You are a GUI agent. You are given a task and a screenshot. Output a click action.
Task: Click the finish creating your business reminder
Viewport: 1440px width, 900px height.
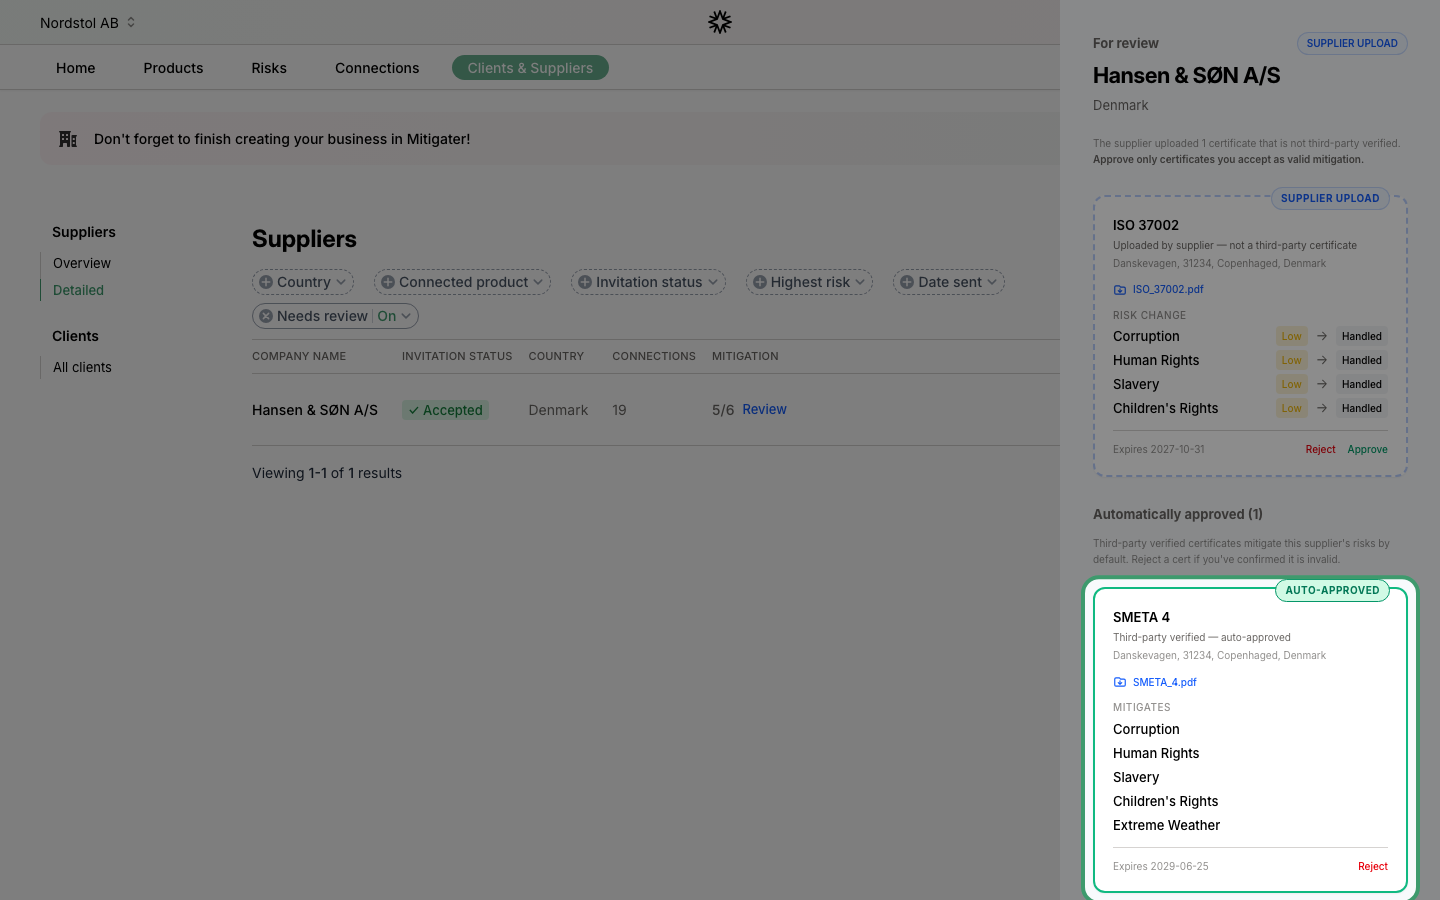282,139
